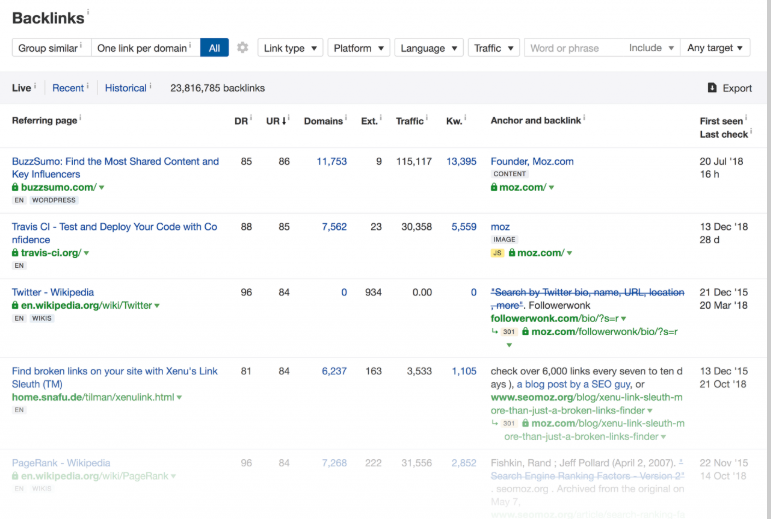
Task: Click the 301 redirect badge for moz.com/blog/xenu
Action: 509,423
